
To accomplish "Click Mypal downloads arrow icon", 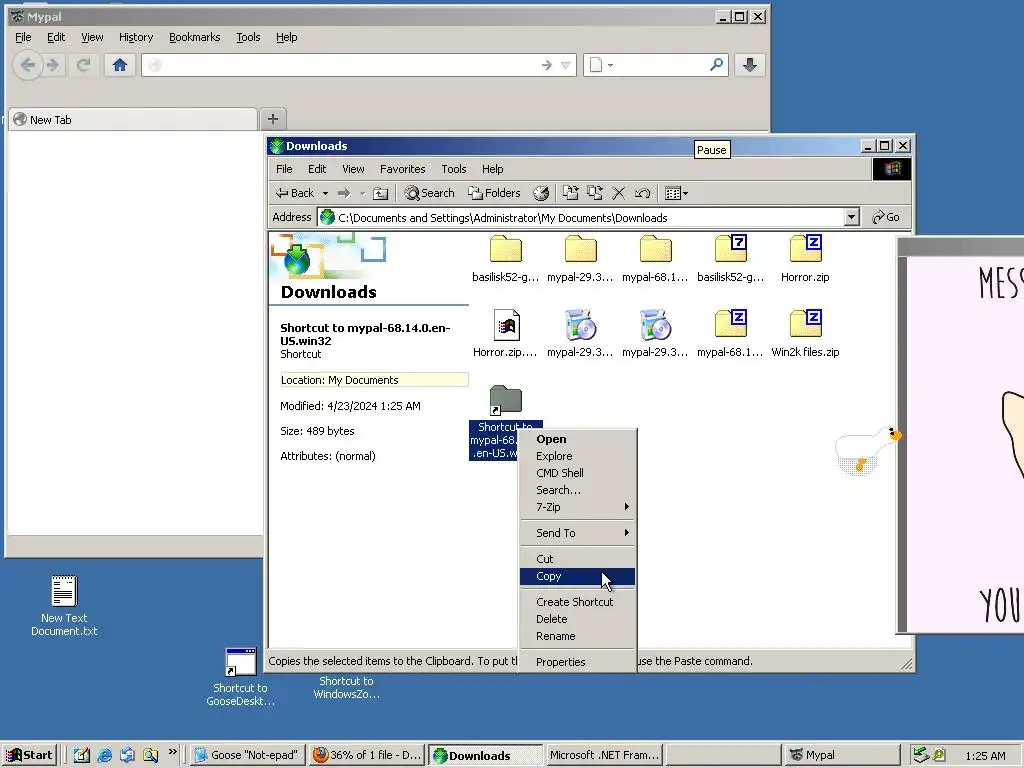I will 750,65.
